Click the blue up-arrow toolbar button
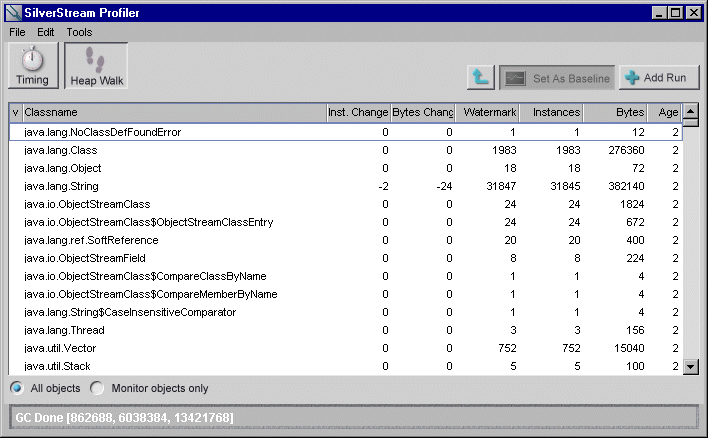This screenshot has height=438, width=708. 480,78
